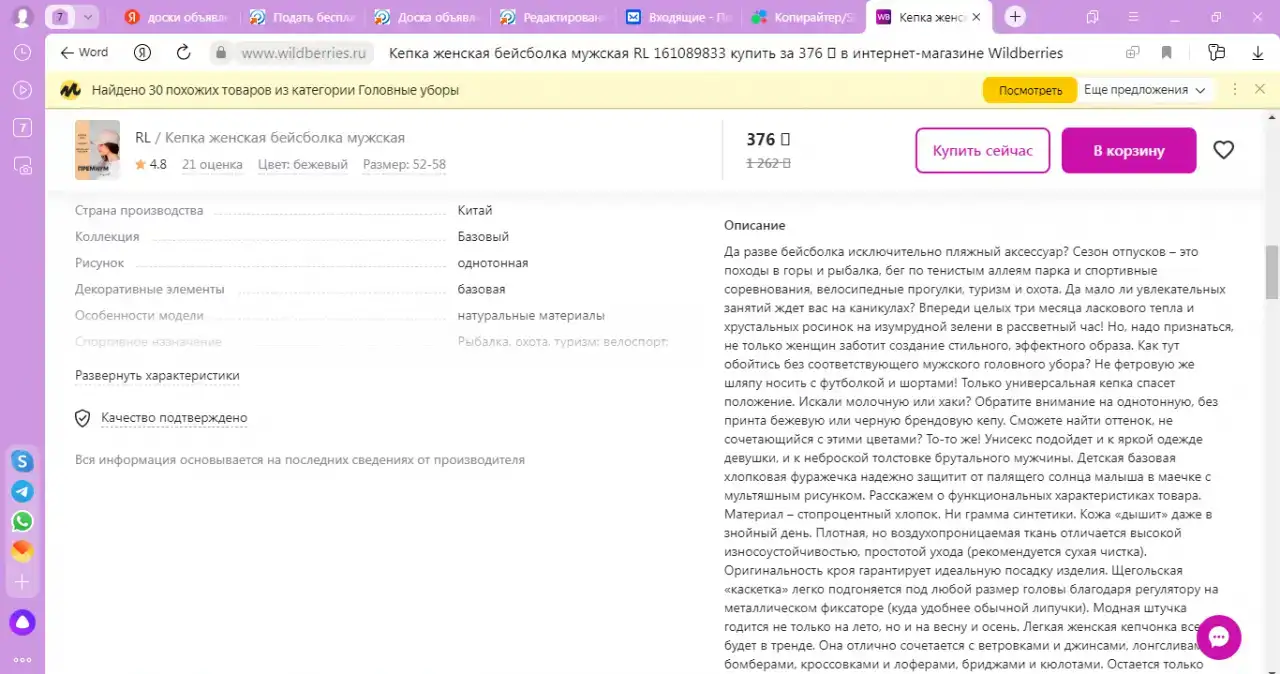1280x674 pixels.
Task: Close the active Wildberries tab
Action: pyautogui.click(x=976, y=17)
